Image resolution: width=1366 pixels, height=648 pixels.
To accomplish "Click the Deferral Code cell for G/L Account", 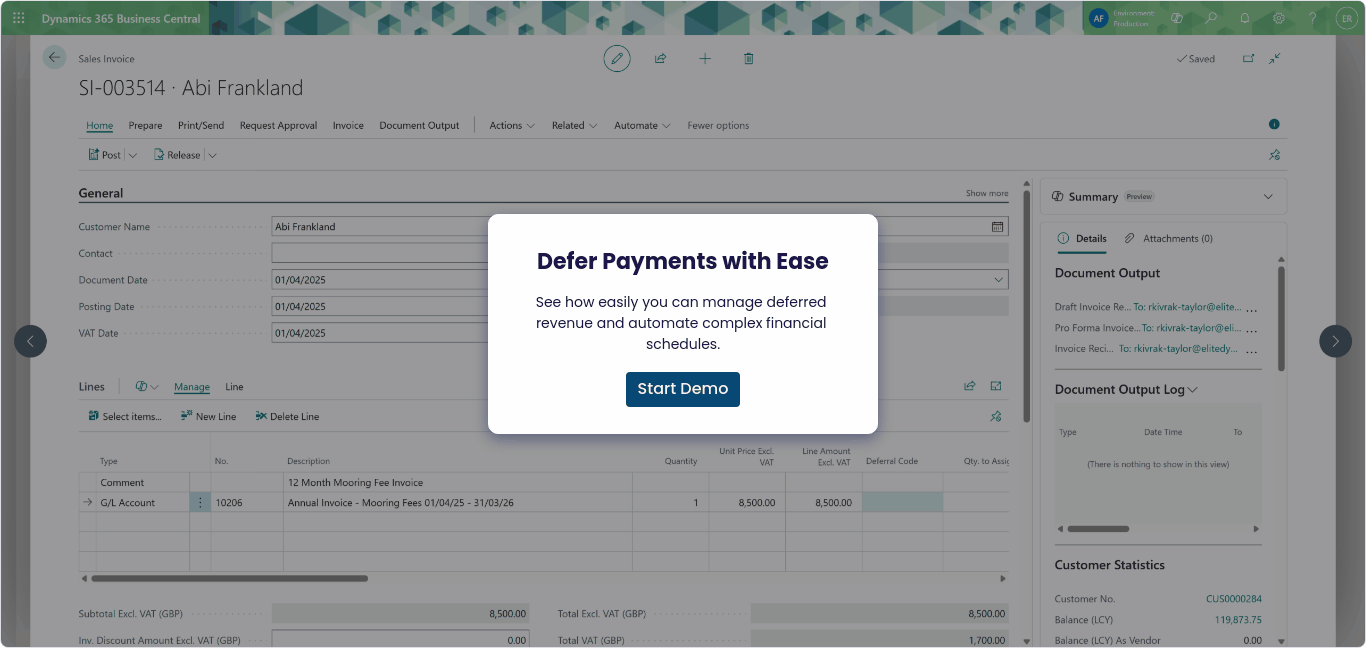I will (902, 503).
